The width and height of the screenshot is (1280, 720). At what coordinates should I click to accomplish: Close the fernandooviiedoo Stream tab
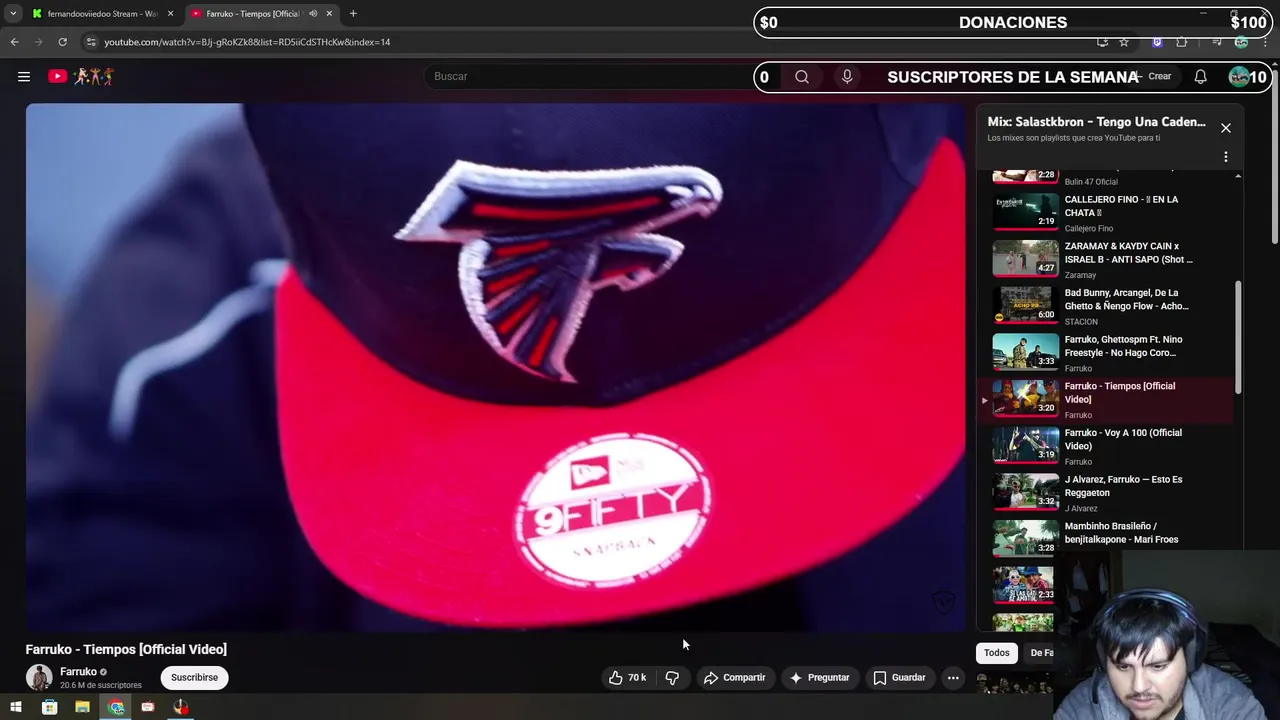pos(170,14)
